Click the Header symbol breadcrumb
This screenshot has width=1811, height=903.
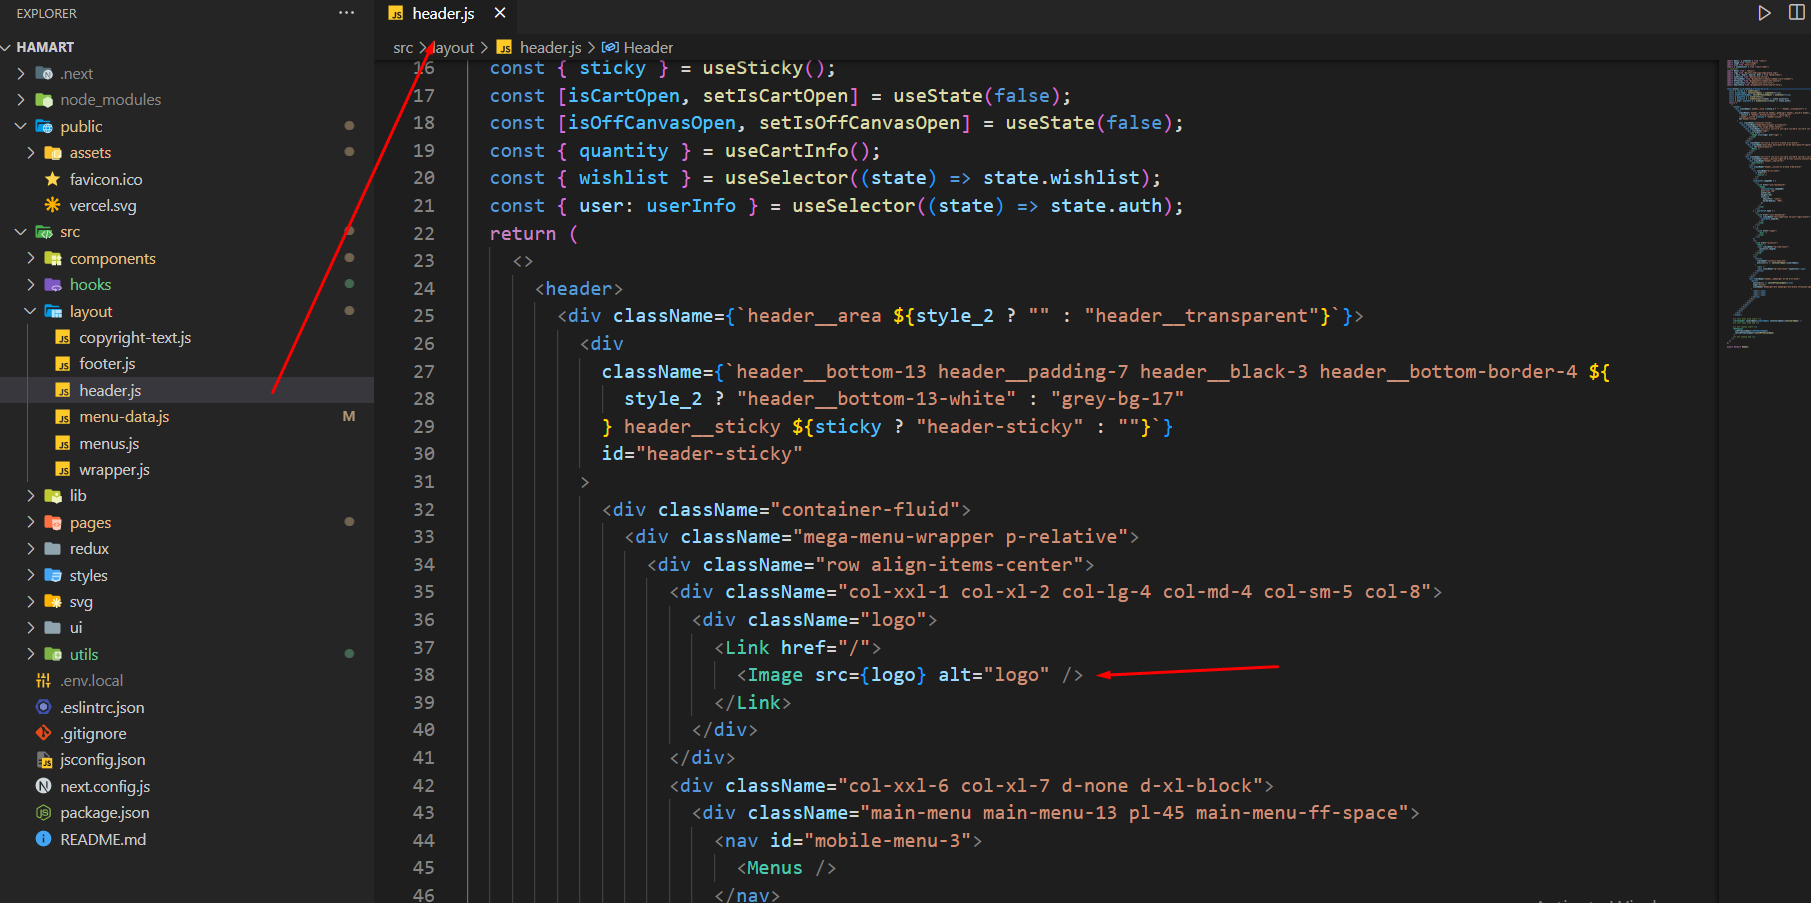648,47
